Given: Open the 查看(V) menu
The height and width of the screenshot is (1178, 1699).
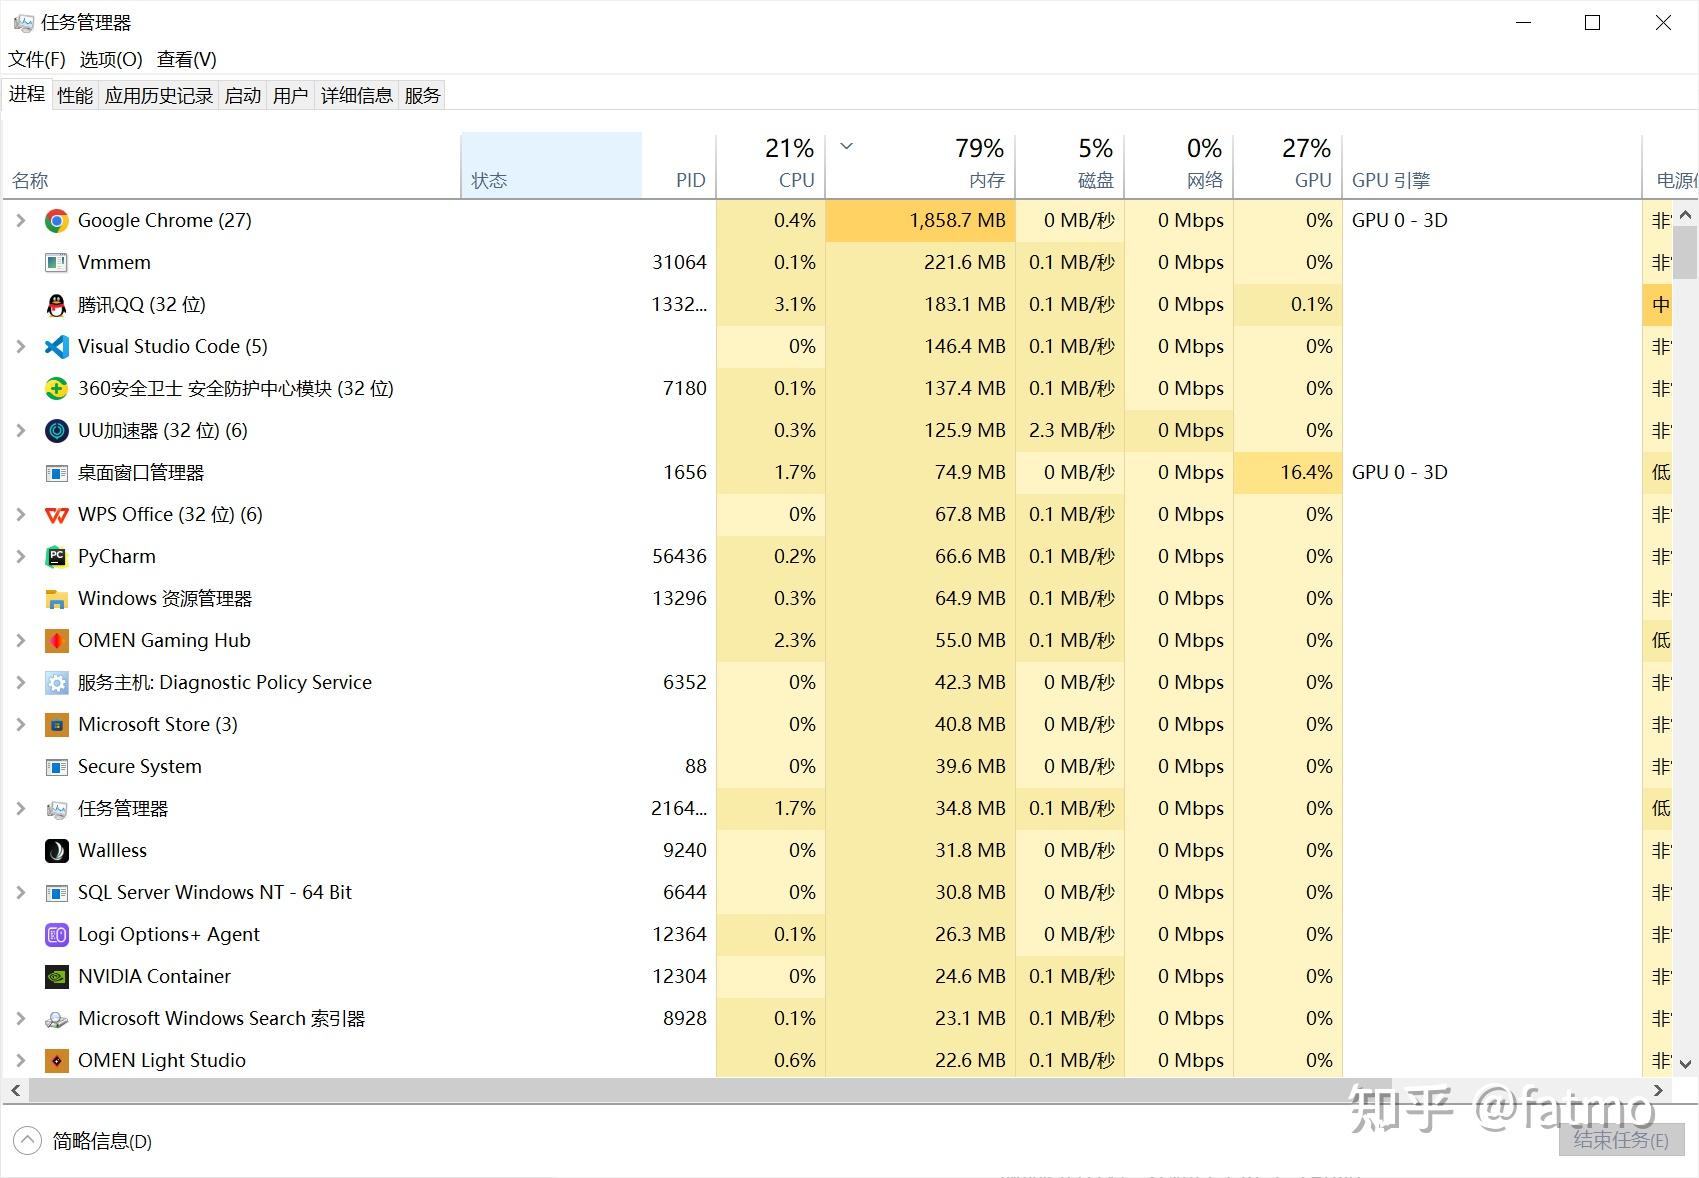Looking at the screenshot, I should [x=185, y=59].
